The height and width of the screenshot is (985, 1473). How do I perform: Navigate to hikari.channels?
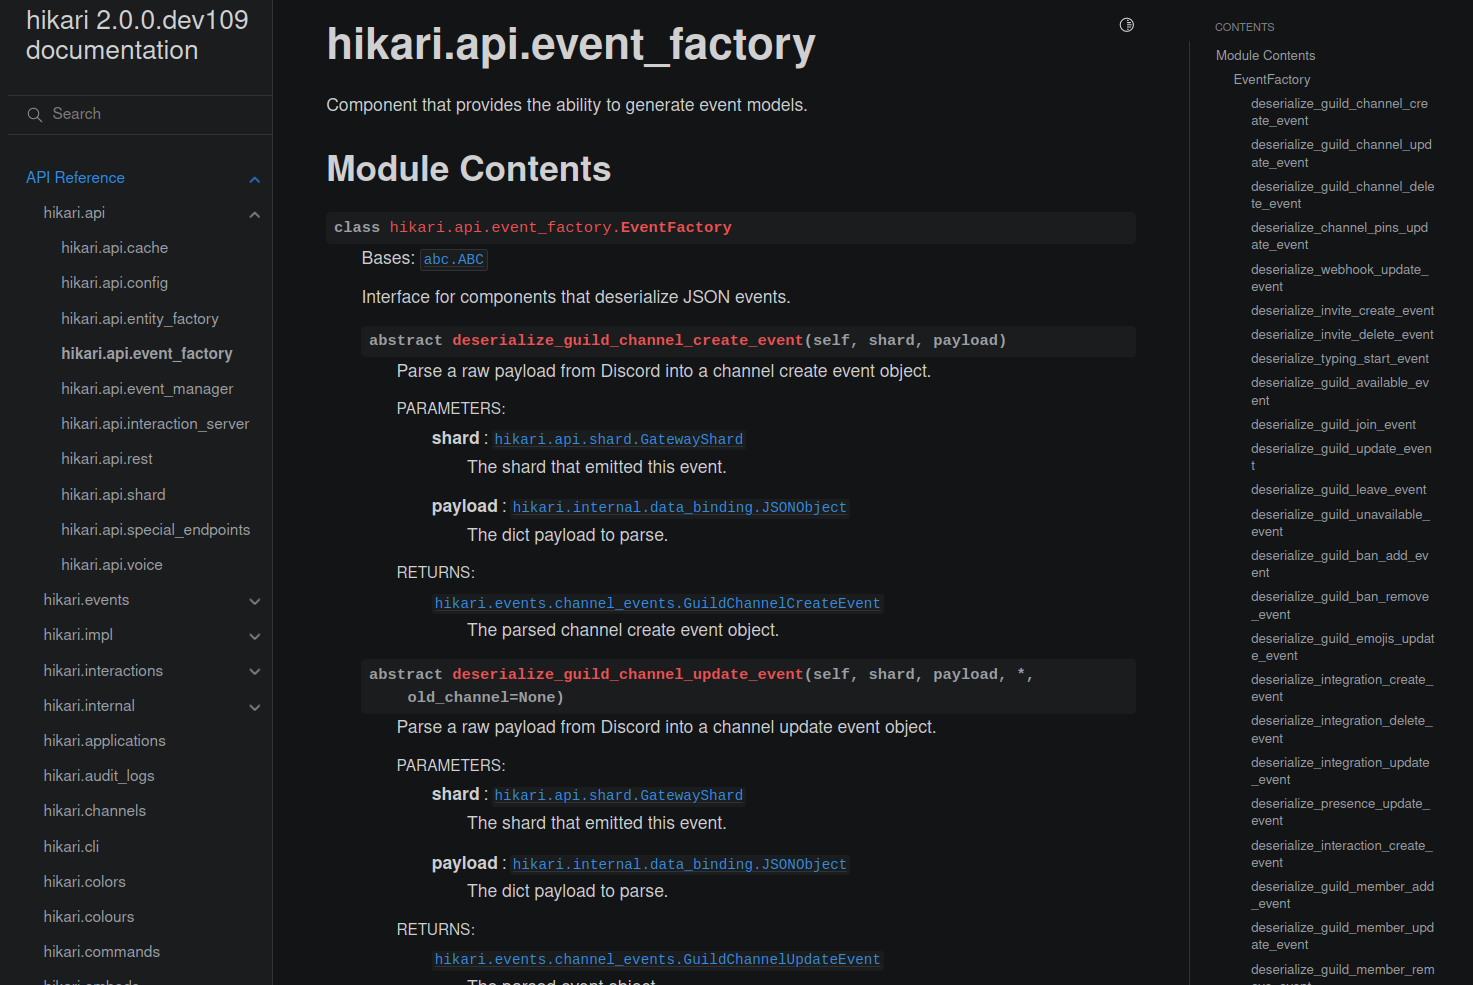[x=95, y=811]
